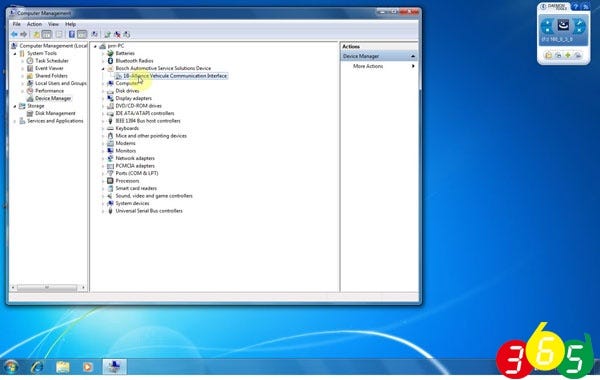Screen dimensions: 600x380
Task: Click the DAEMON Tools gadget help question mark
Action: (x=576, y=7)
